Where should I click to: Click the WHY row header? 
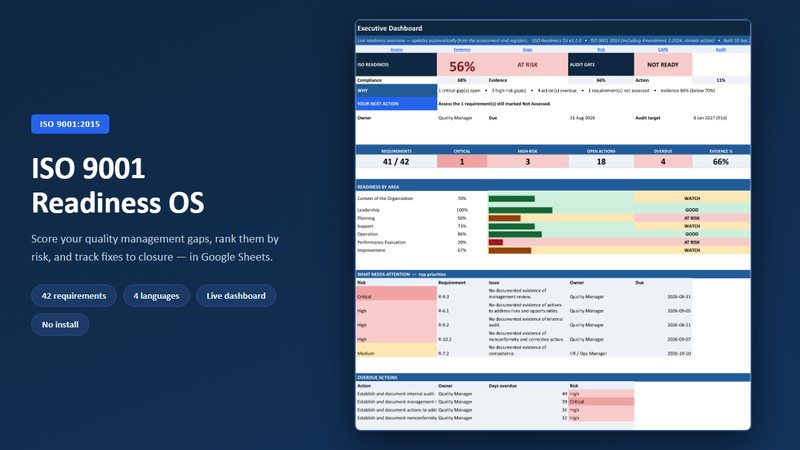(x=396, y=90)
